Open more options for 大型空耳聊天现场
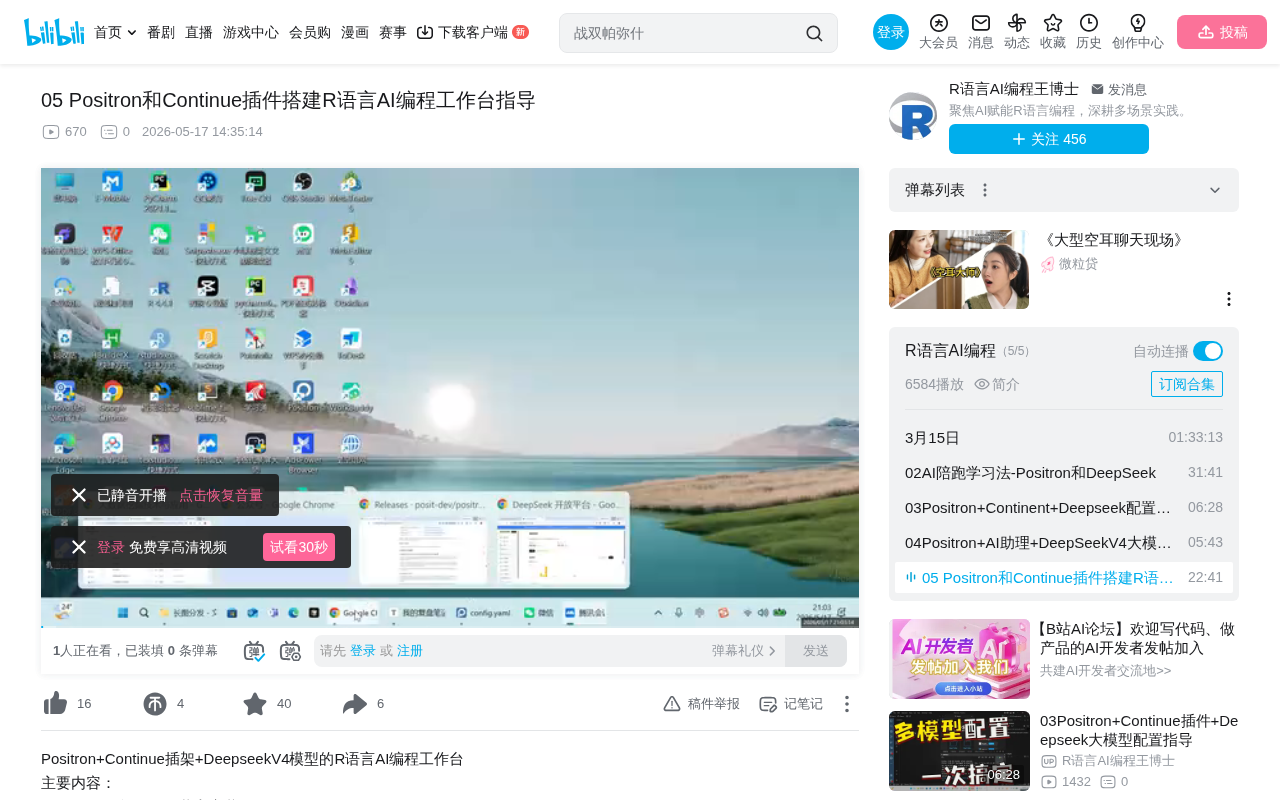This screenshot has width=1280, height=800. coord(1229,299)
